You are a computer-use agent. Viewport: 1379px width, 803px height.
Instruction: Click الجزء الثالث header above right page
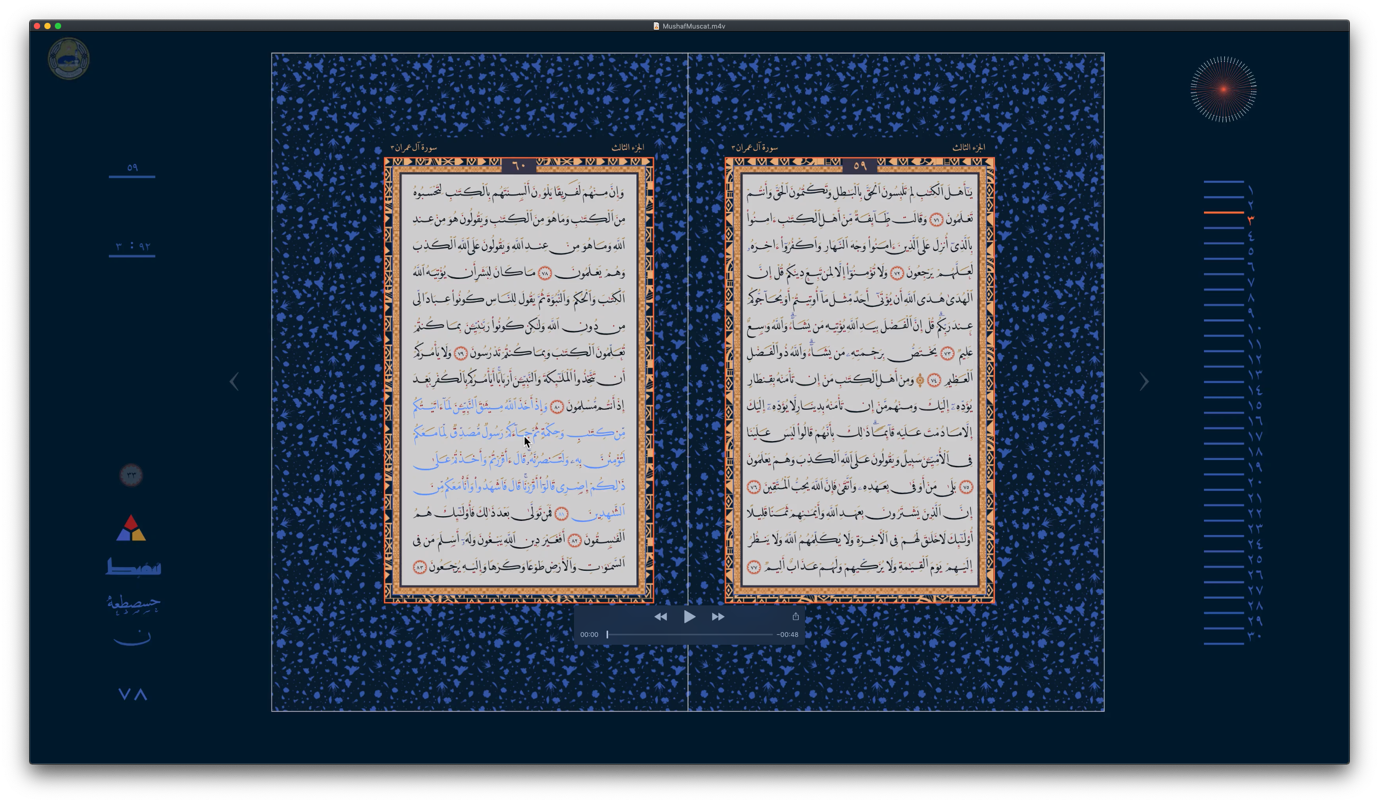[969, 148]
